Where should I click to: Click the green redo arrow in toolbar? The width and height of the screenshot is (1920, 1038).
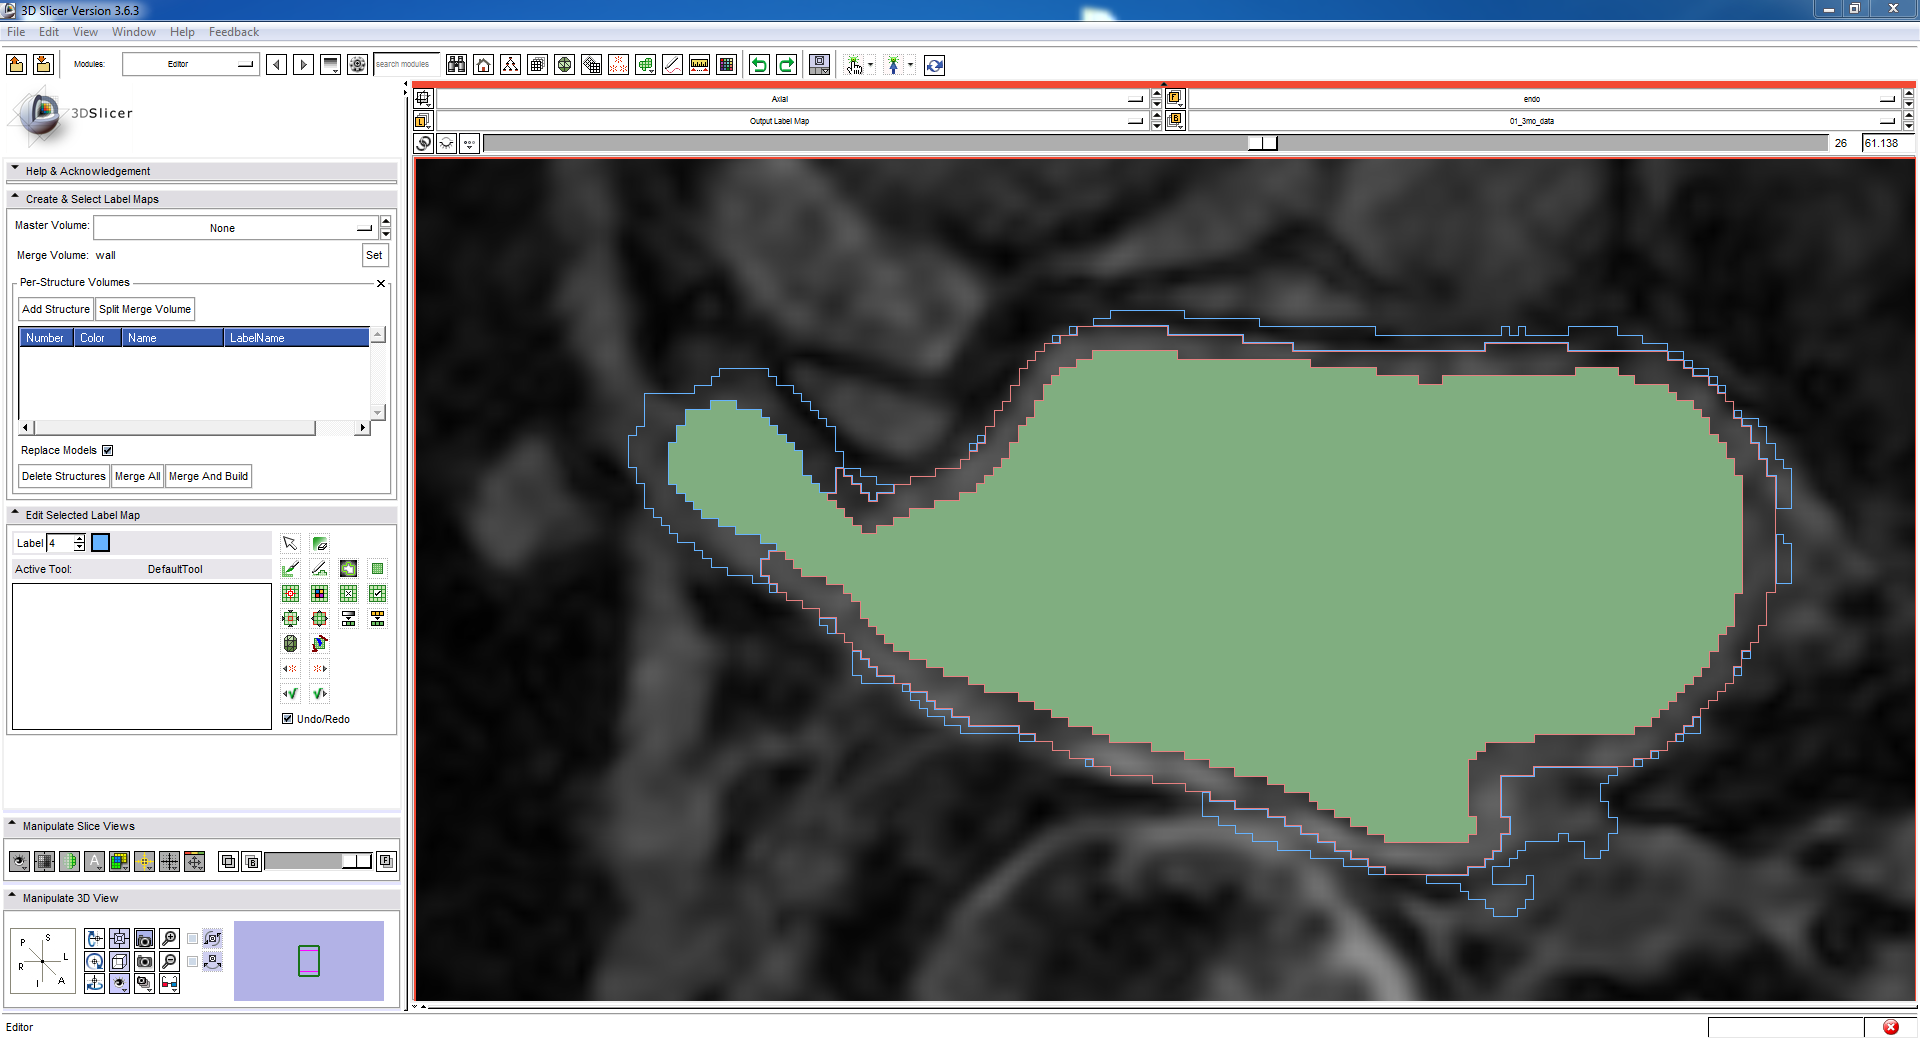787,65
